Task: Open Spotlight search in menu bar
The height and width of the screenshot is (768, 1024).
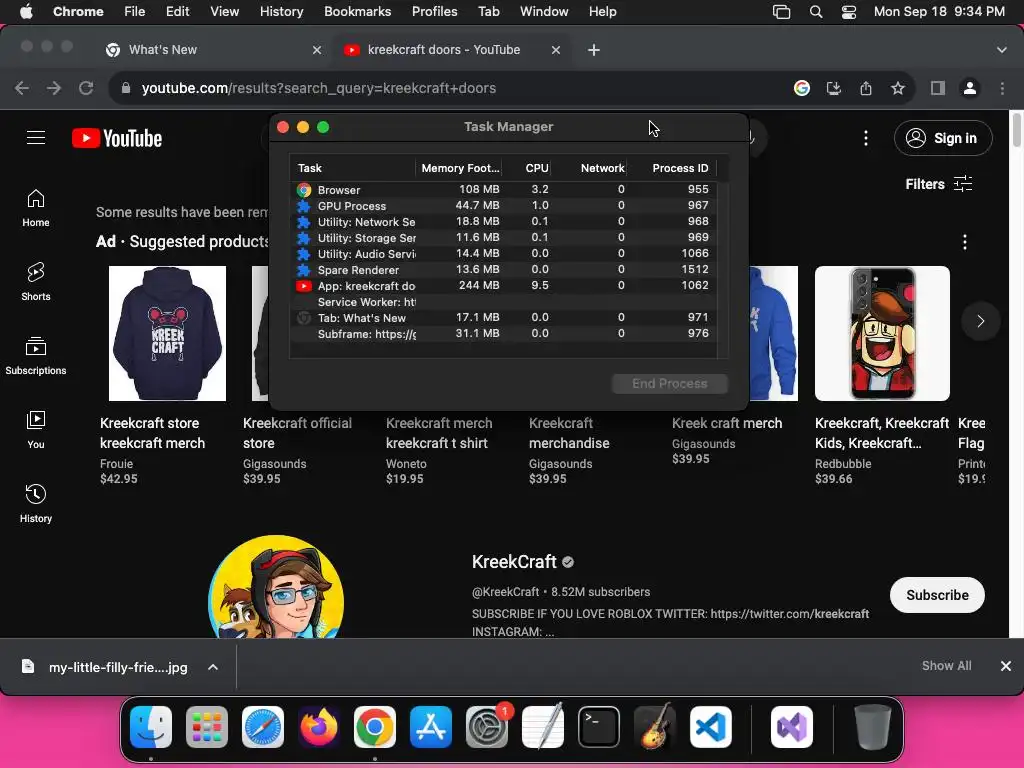Action: pyautogui.click(x=816, y=12)
